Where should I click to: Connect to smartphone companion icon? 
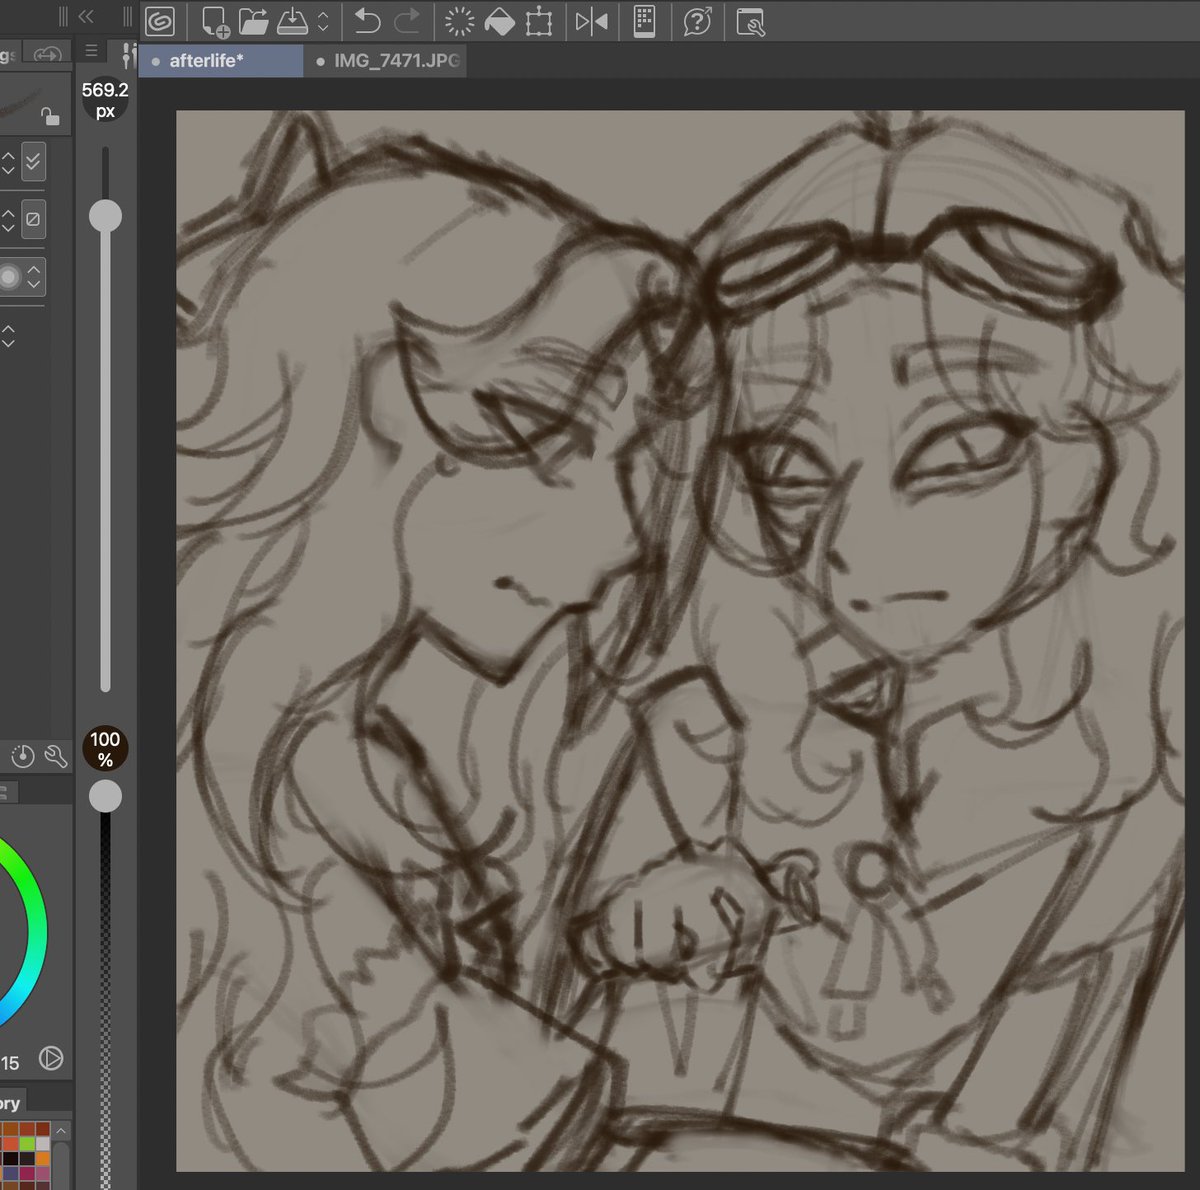click(645, 21)
